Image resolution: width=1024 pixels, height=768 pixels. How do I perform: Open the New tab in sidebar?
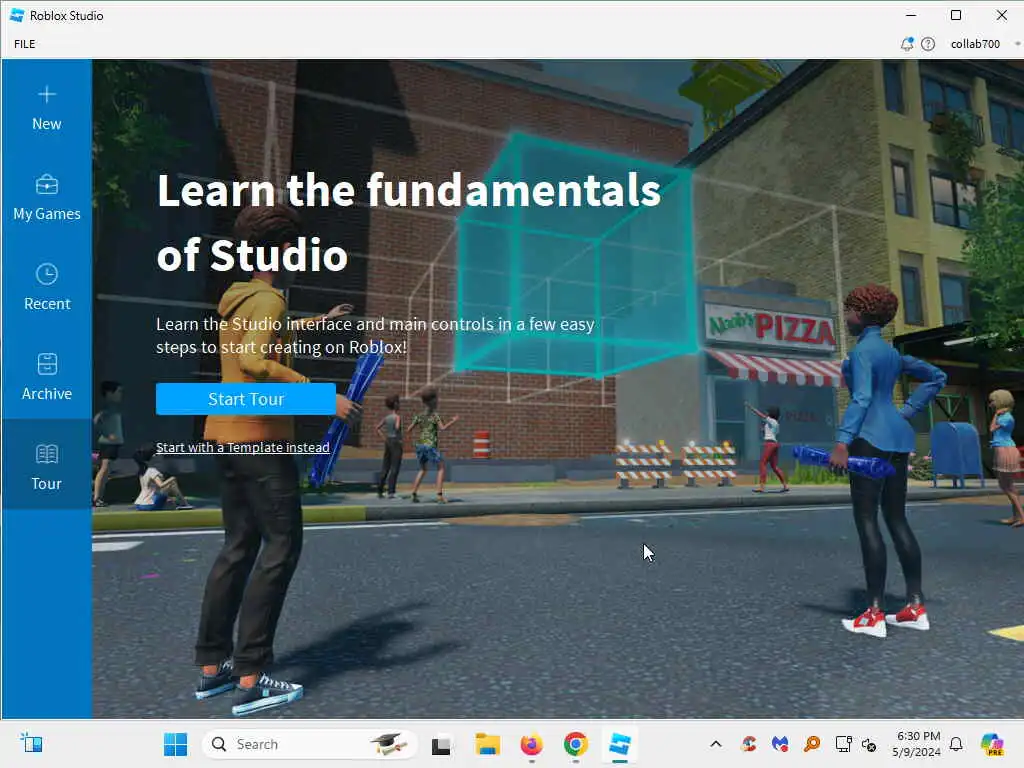[x=46, y=108]
